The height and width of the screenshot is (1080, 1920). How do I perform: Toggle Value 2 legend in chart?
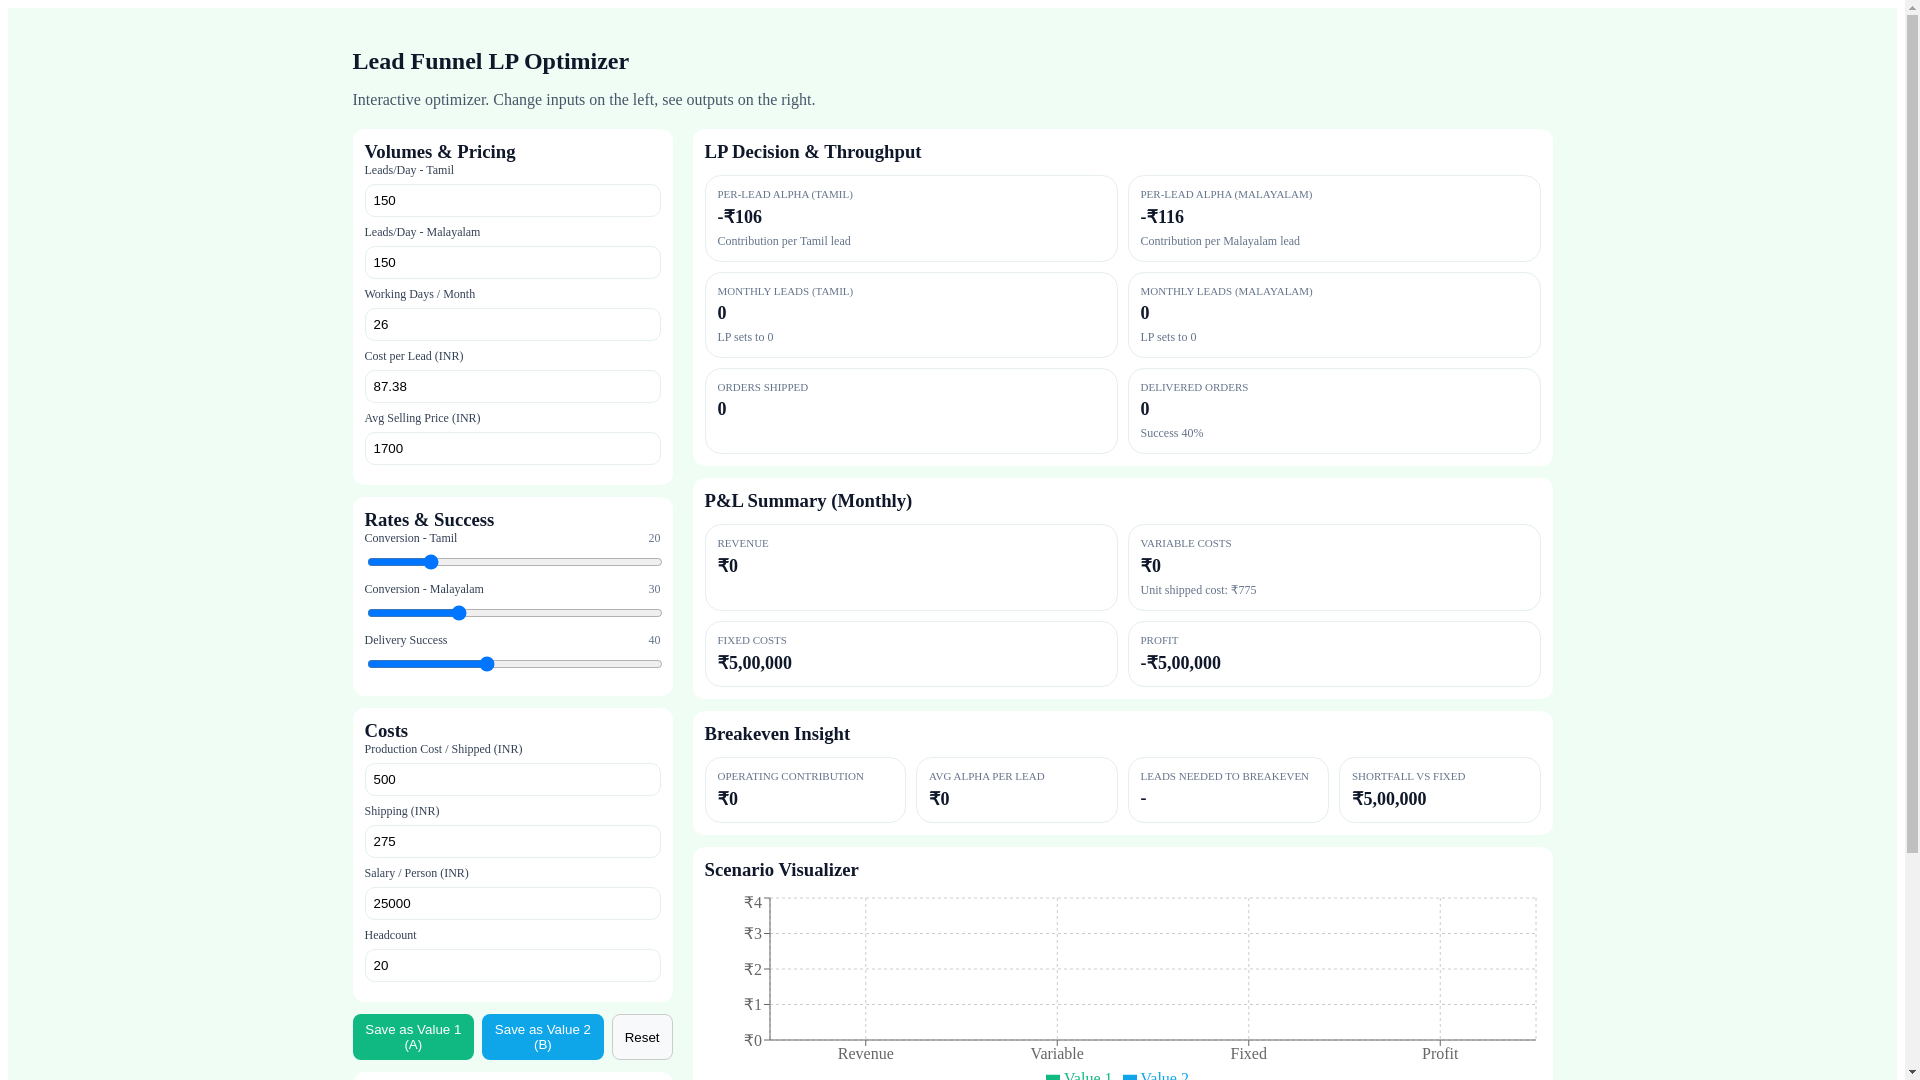(x=1156, y=1076)
